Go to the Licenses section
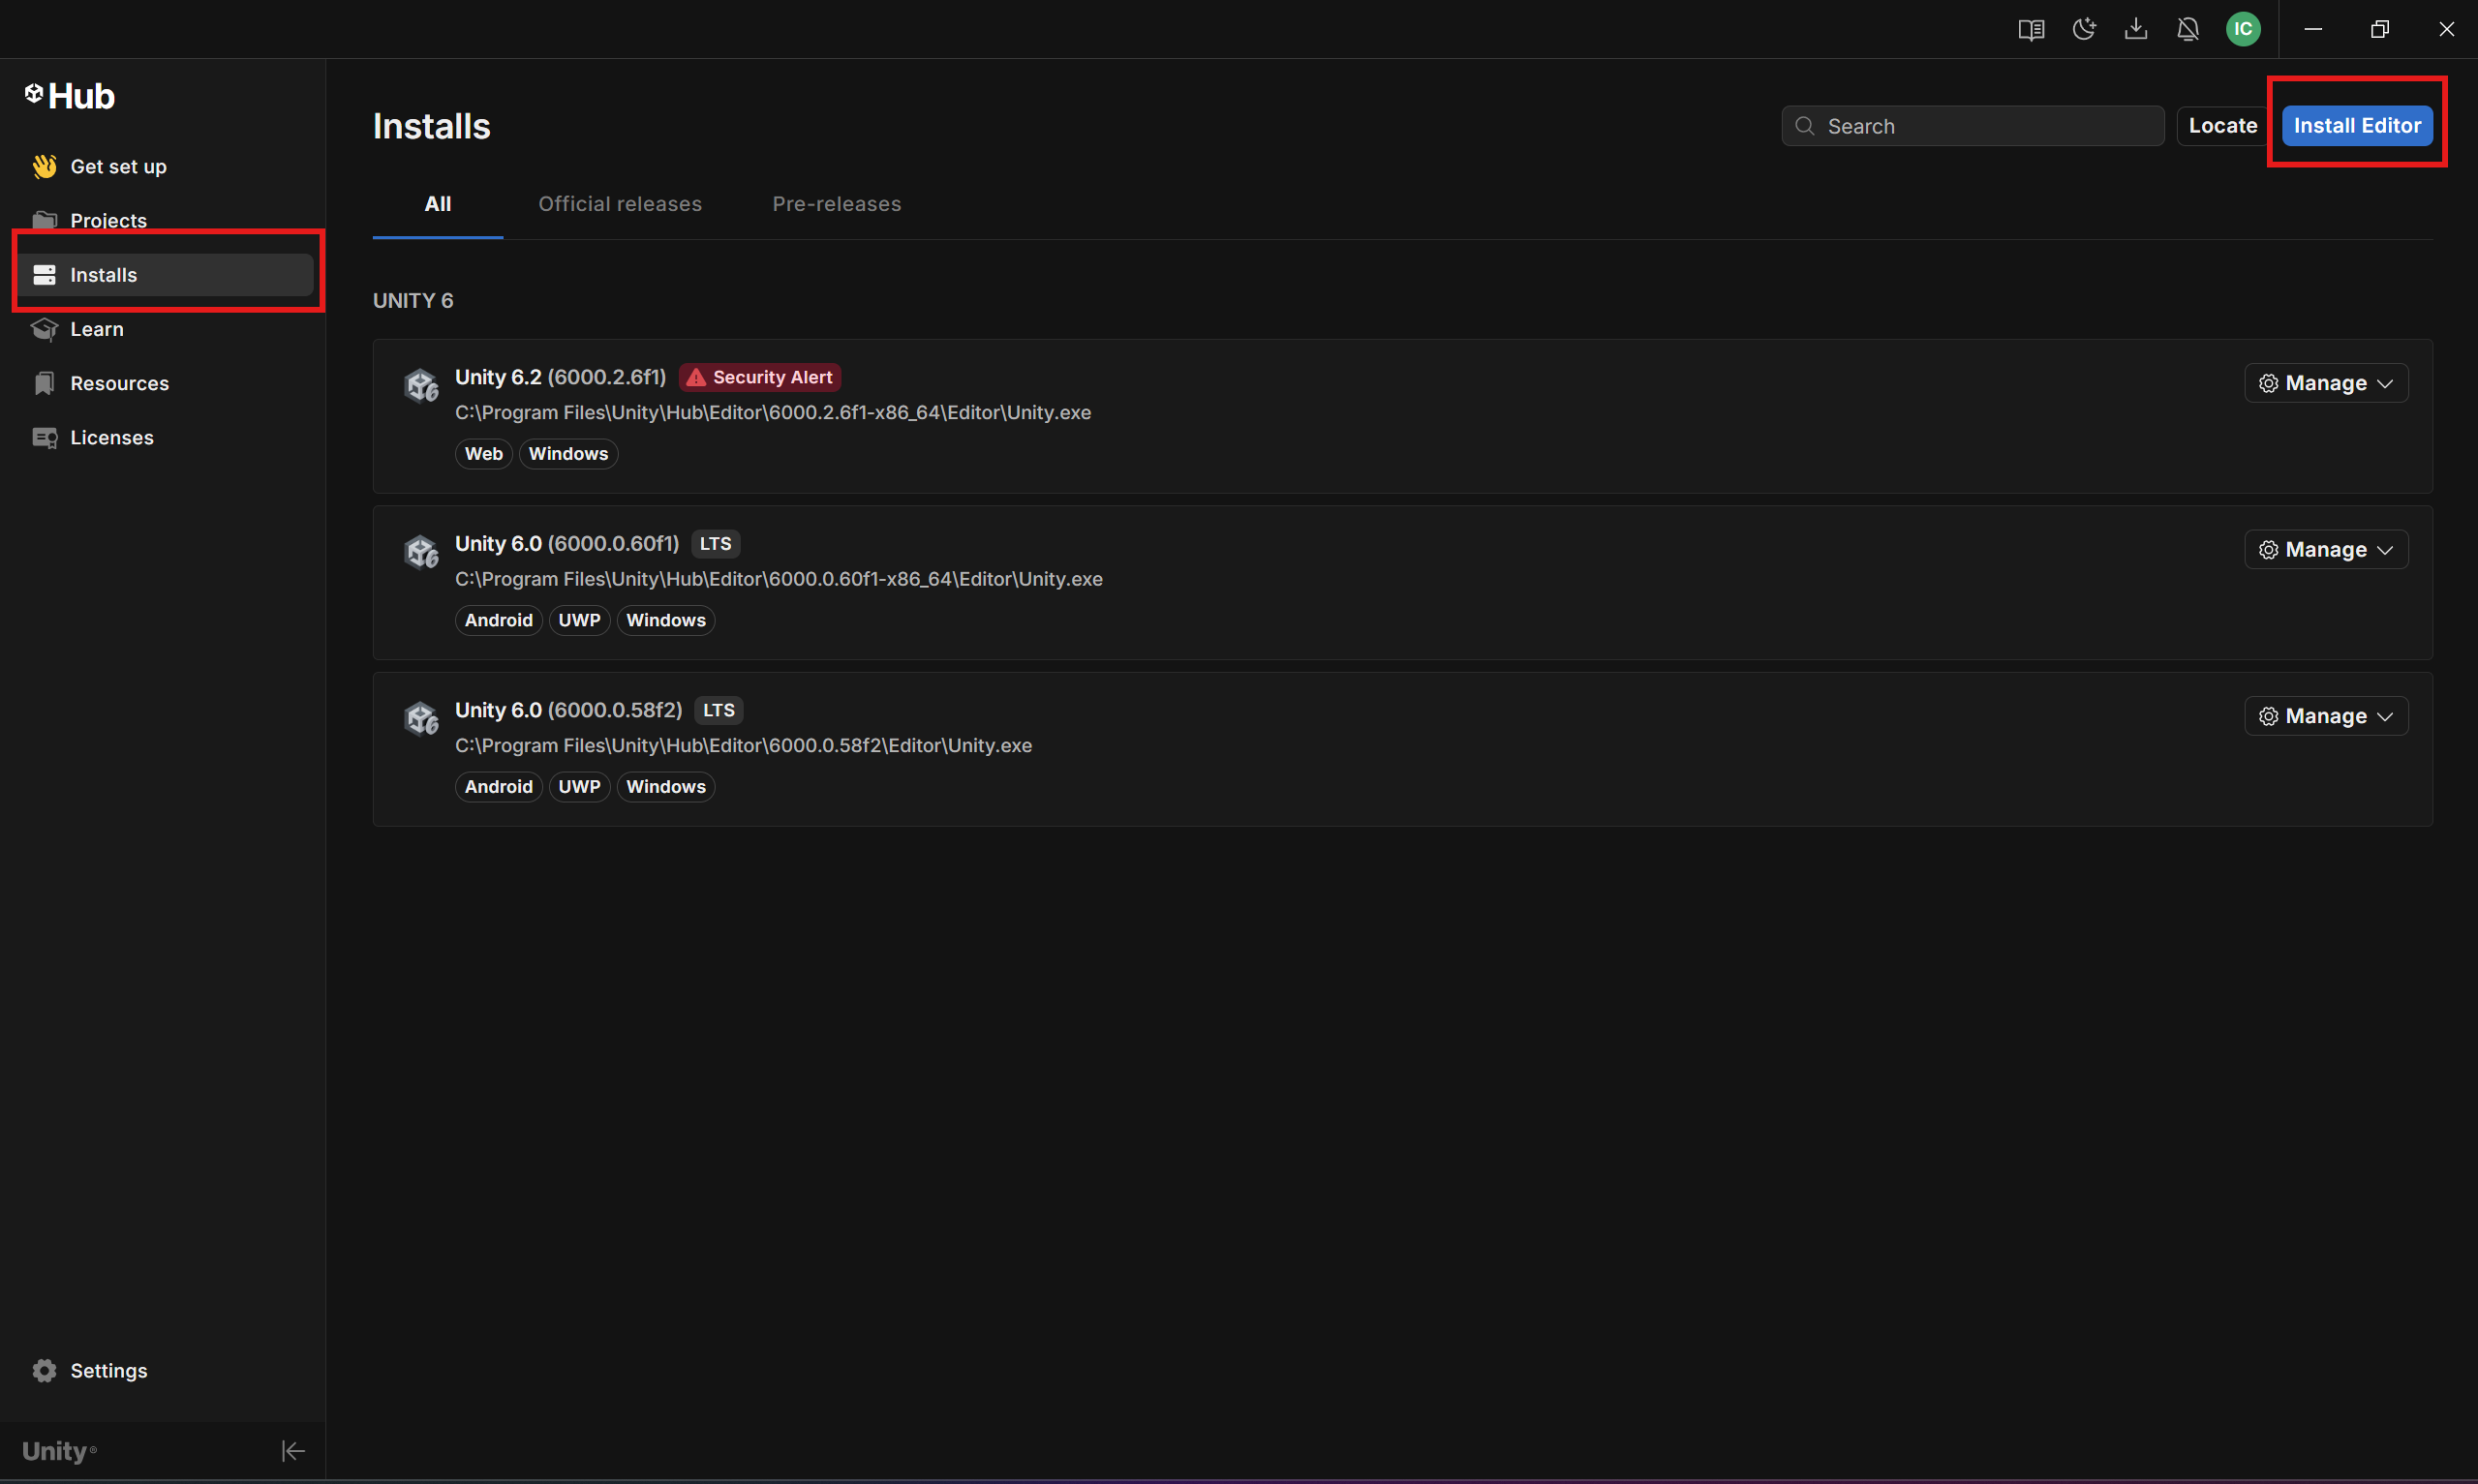2478x1484 pixels. pyautogui.click(x=111, y=438)
